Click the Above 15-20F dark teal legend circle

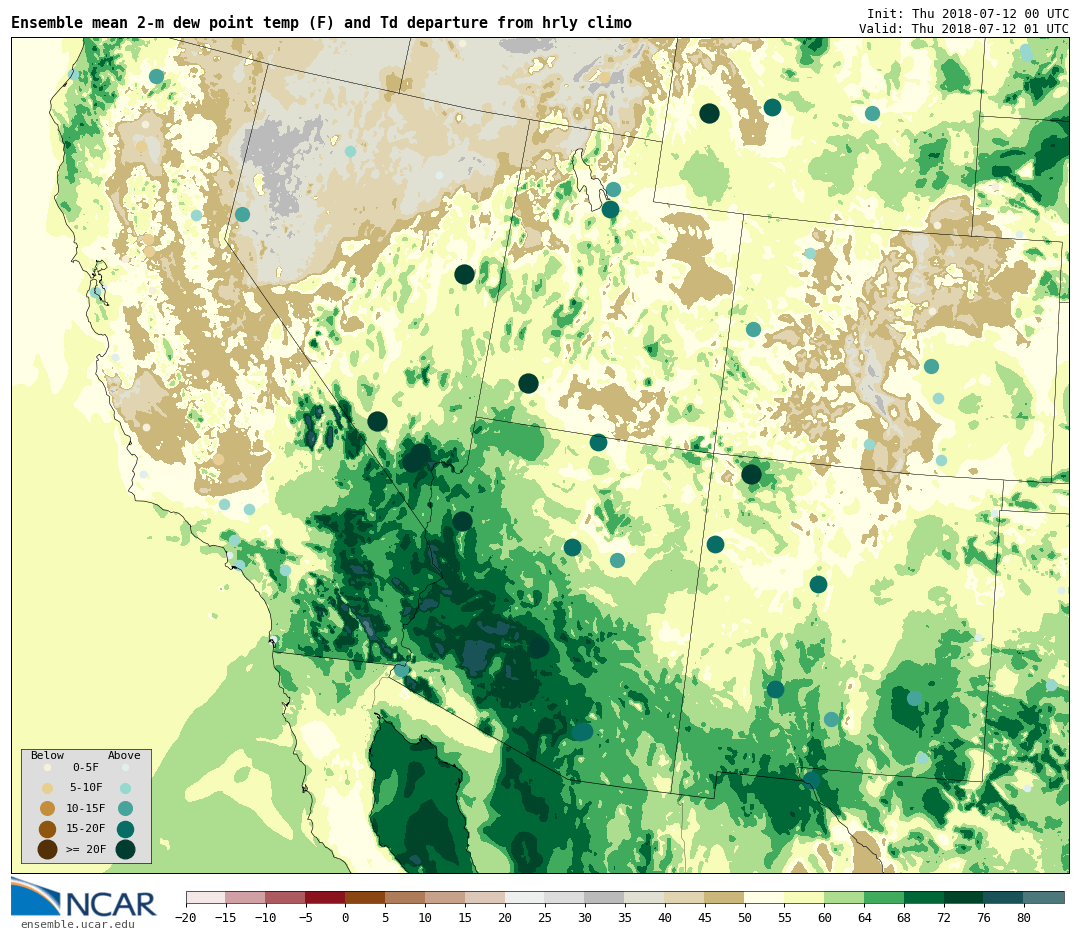(125, 829)
